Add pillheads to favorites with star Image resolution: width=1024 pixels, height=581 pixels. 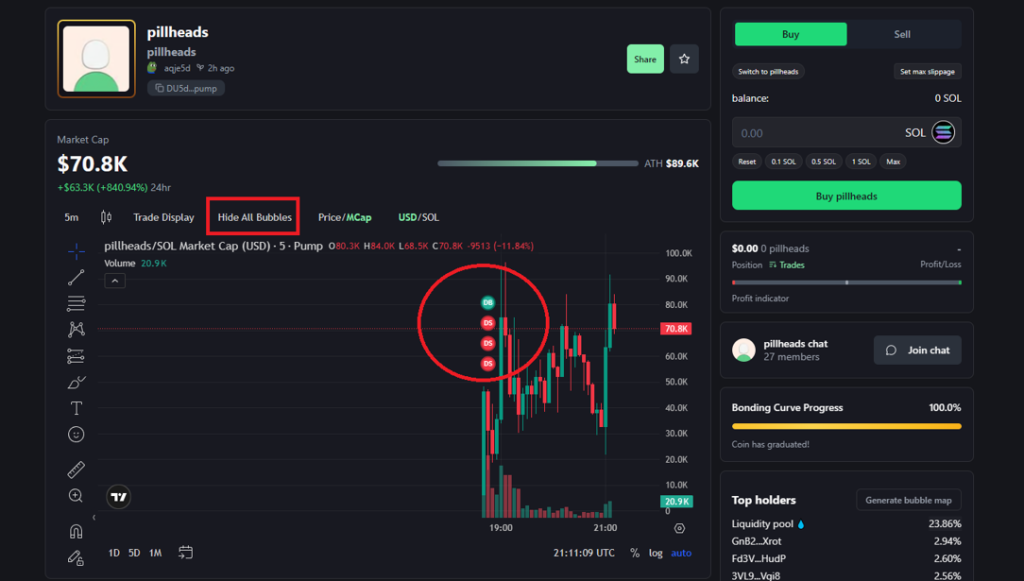684,59
